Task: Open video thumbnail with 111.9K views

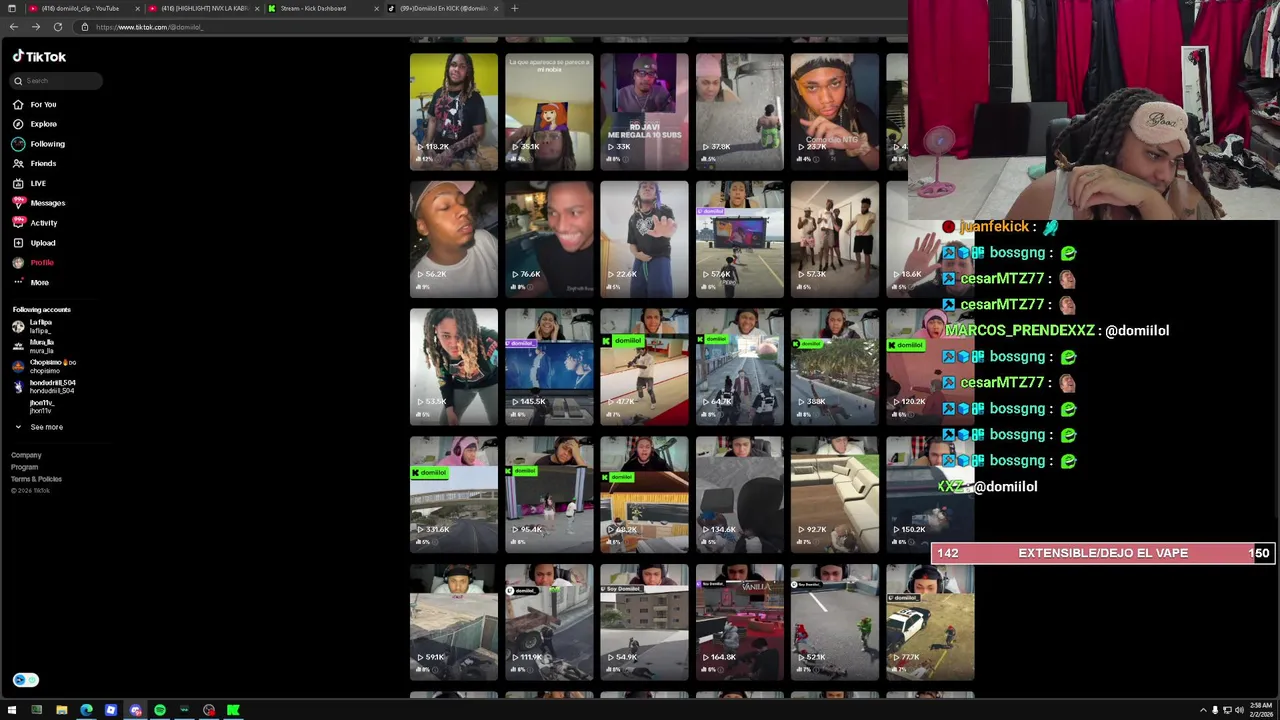Action: click(549, 622)
